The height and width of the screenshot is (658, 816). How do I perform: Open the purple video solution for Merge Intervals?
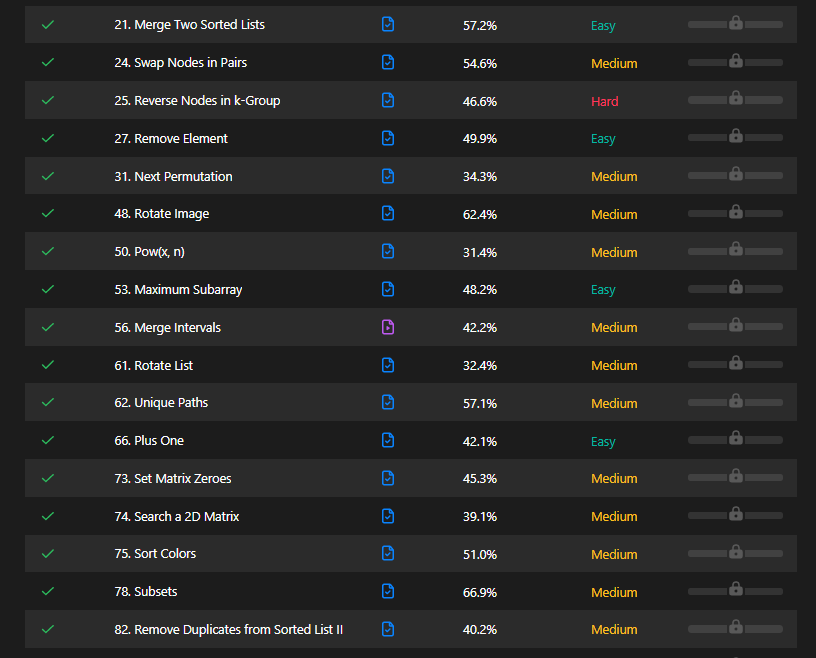388,327
